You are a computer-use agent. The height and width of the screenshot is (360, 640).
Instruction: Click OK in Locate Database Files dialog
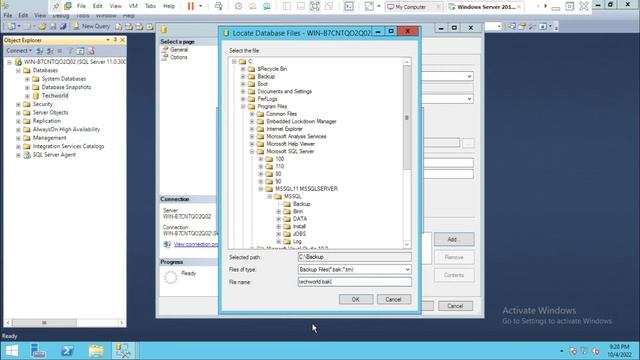pyautogui.click(x=356, y=299)
